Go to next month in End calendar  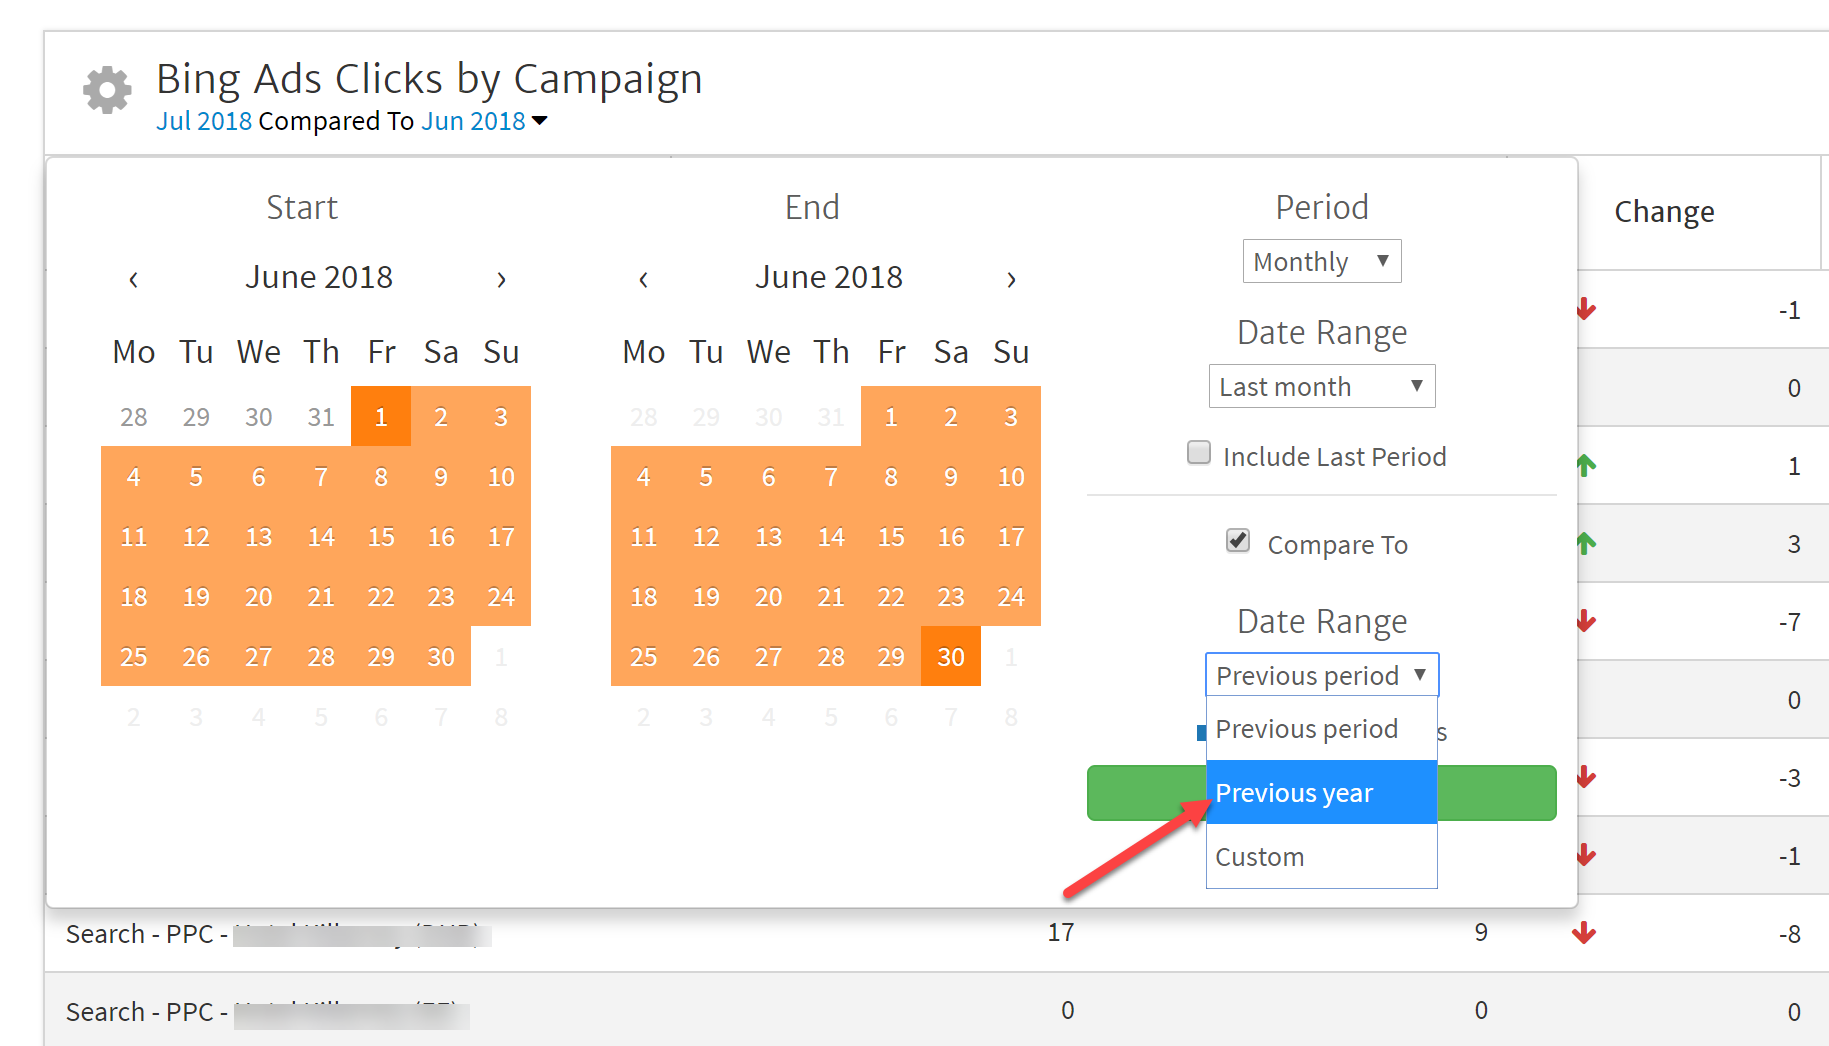pos(1011,279)
